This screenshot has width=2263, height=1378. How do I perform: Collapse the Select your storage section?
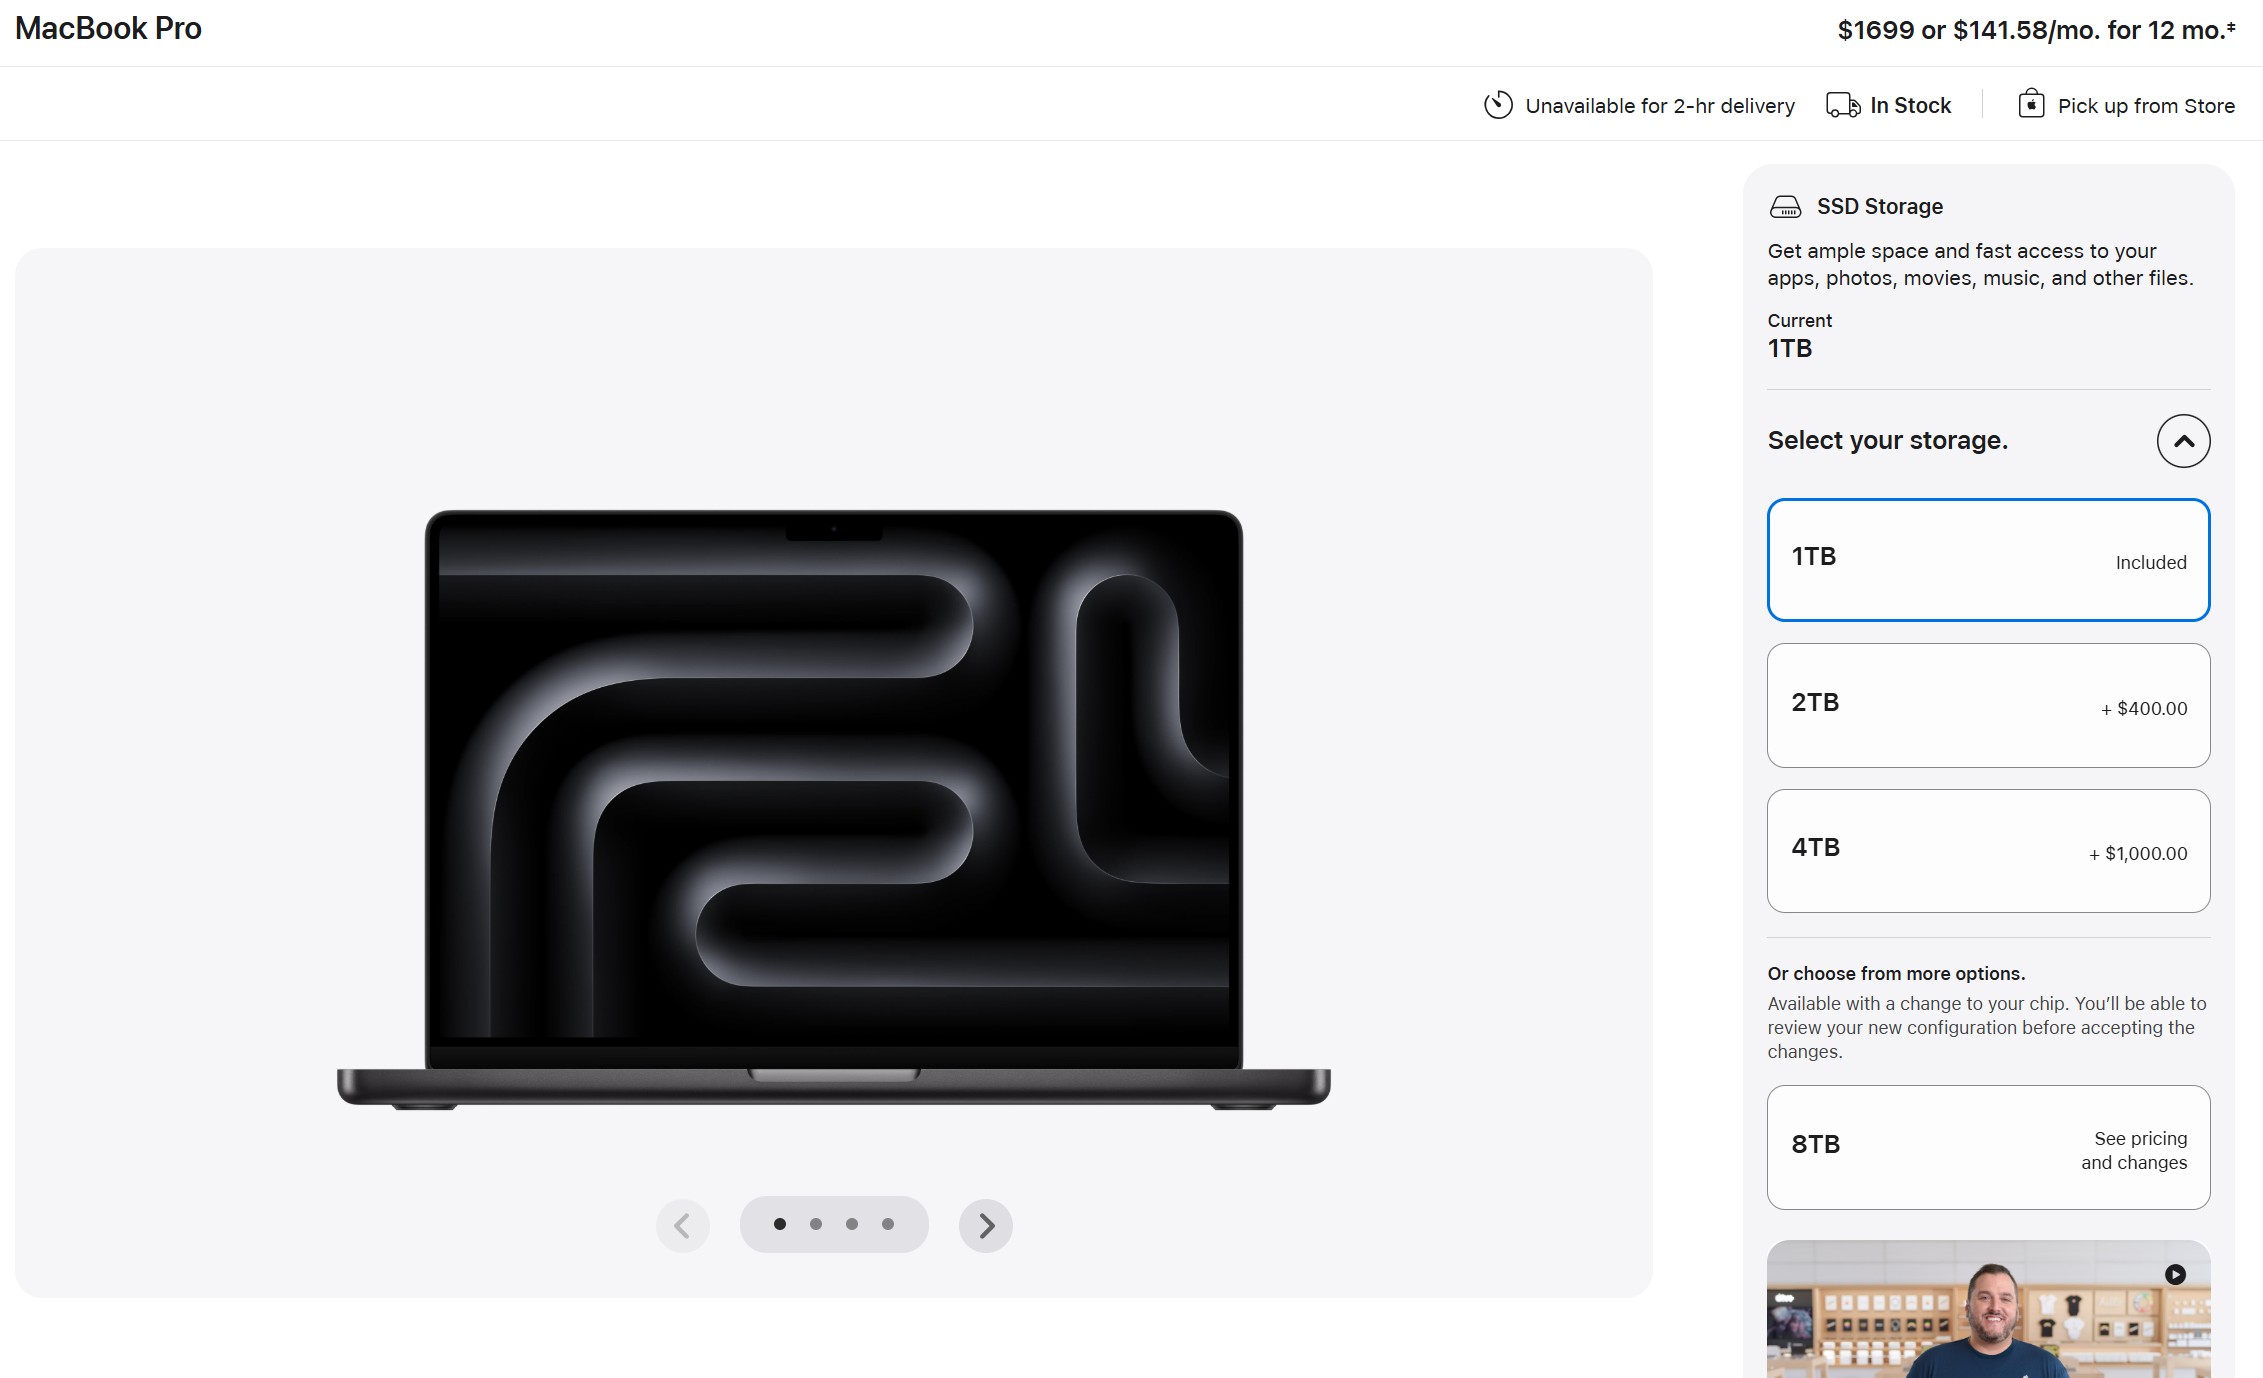pyautogui.click(x=2183, y=441)
